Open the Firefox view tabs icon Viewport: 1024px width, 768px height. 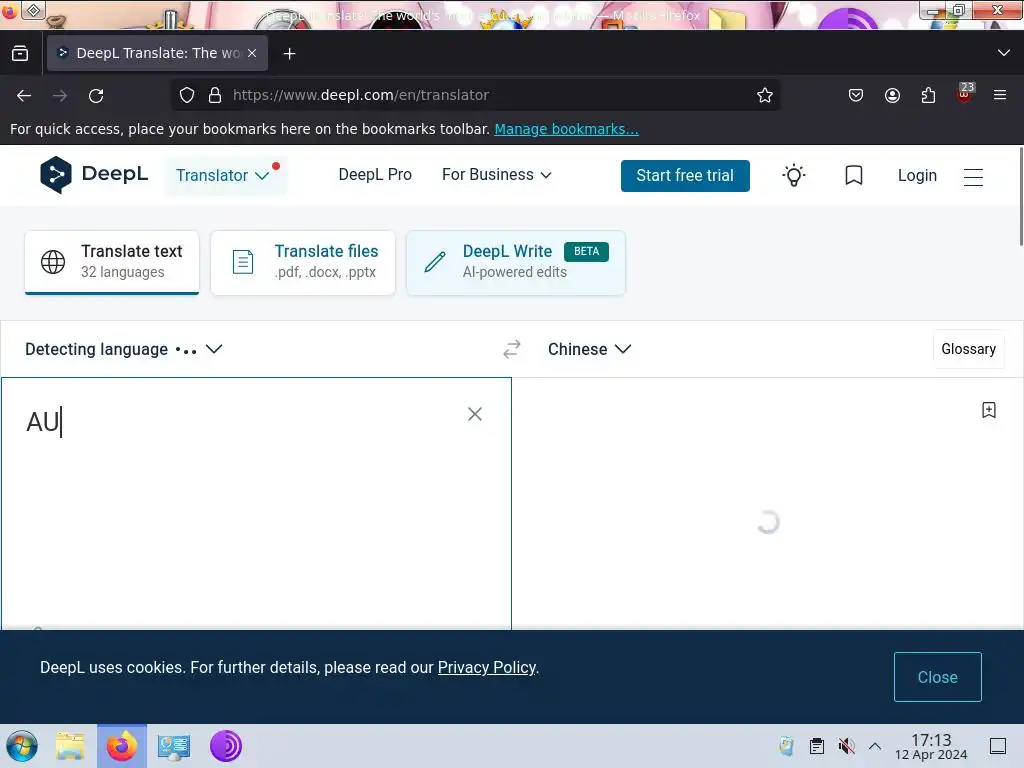pyautogui.click(x=20, y=54)
